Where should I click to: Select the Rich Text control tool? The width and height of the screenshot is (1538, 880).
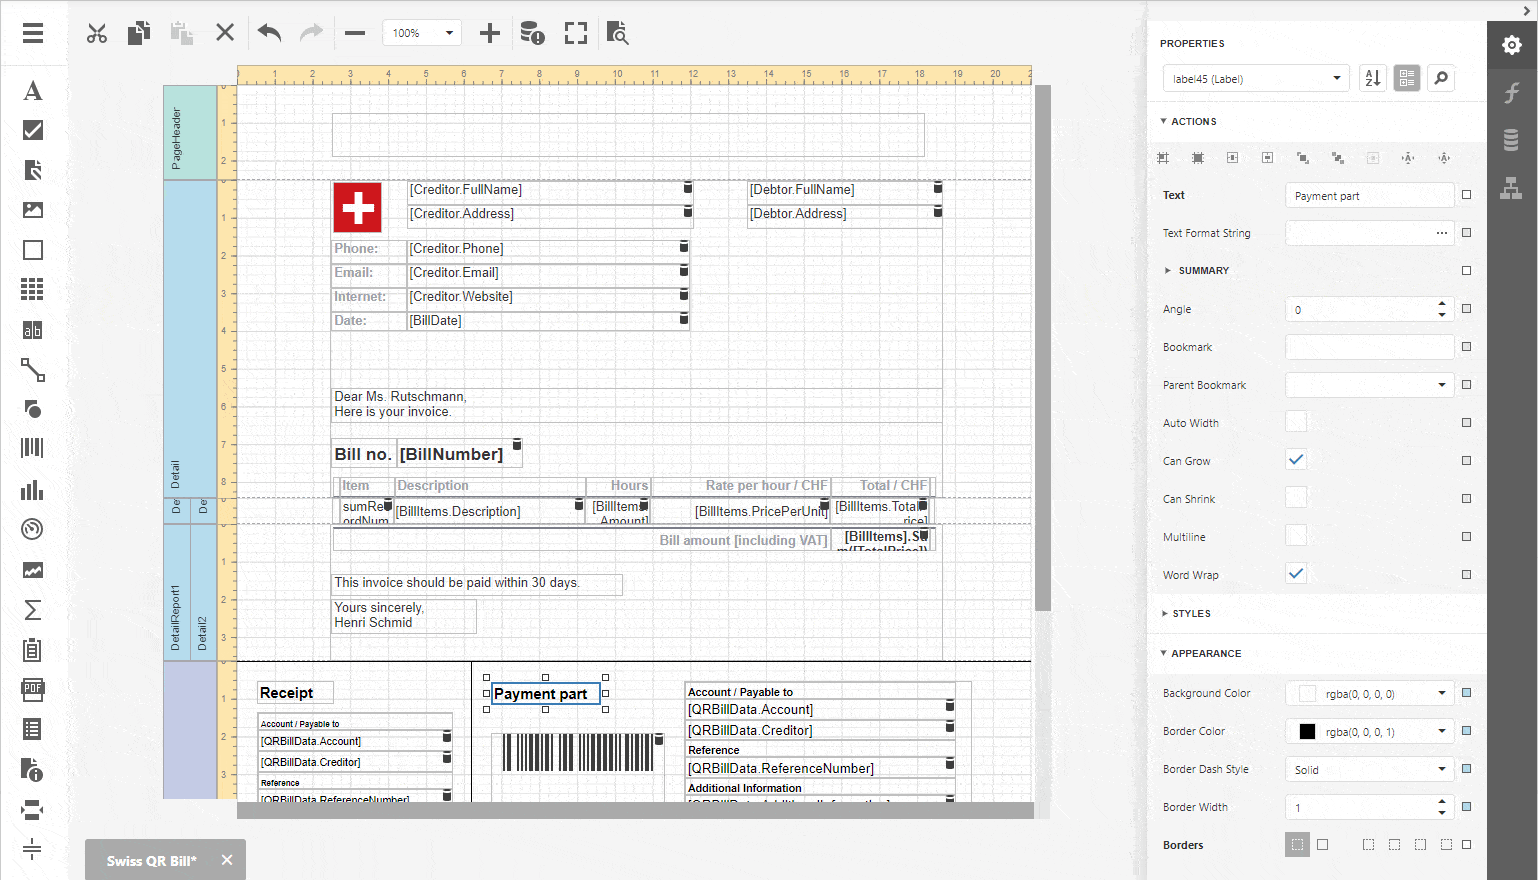pyautogui.click(x=33, y=170)
